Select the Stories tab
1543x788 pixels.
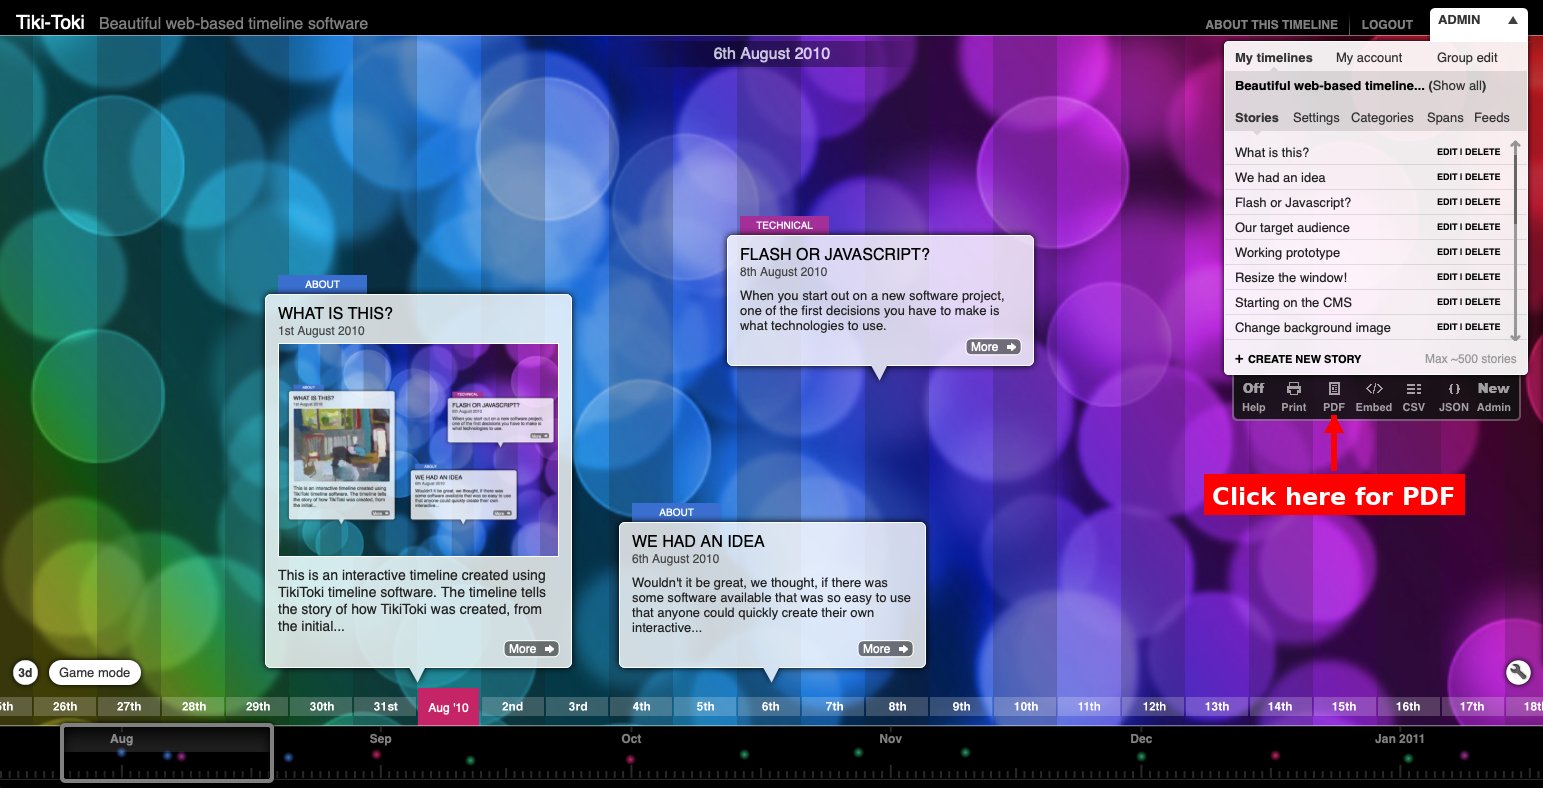(1257, 118)
